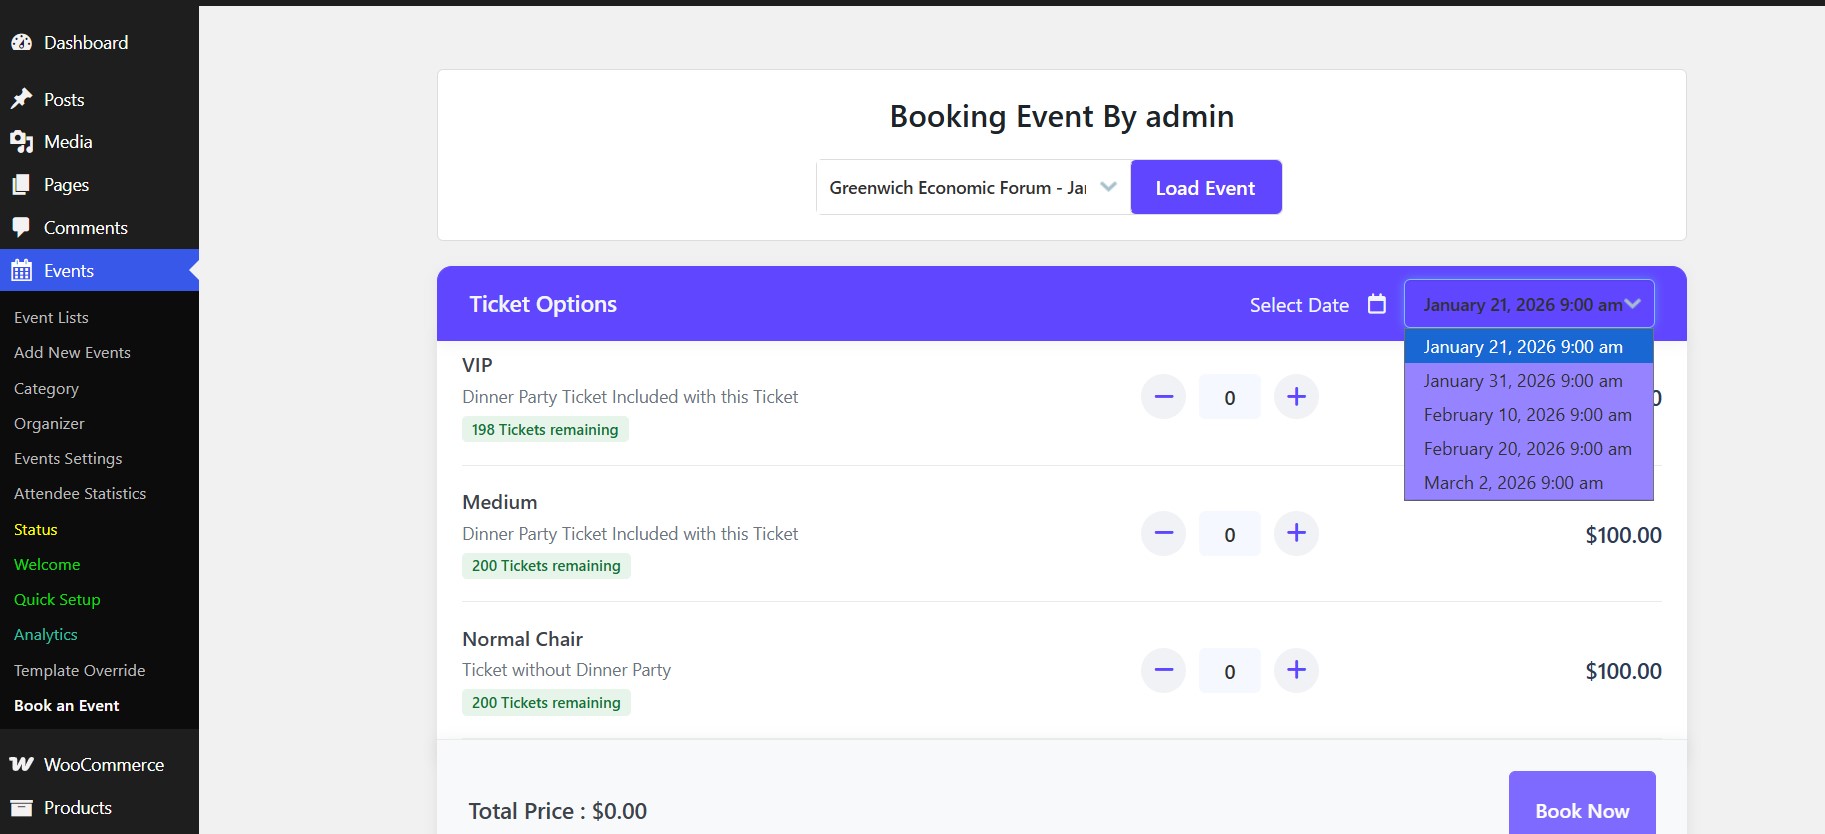
Task: Click the Book Now button
Action: click(1582, 810)
